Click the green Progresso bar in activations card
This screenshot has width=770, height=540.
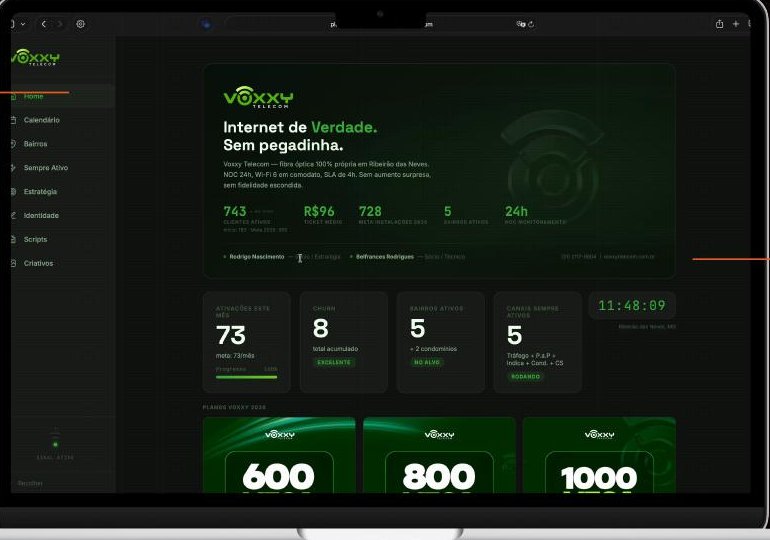[x=247, y=377]
